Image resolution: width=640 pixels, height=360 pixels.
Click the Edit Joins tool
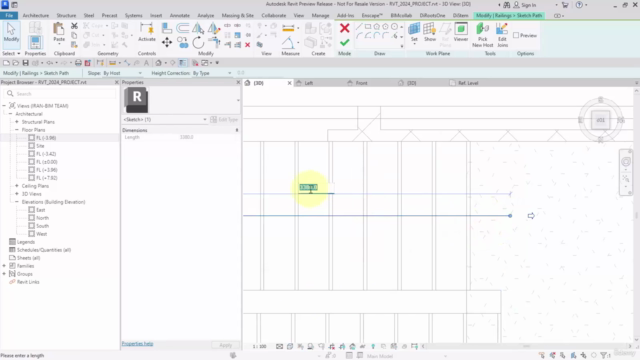(x=502, y=35)
